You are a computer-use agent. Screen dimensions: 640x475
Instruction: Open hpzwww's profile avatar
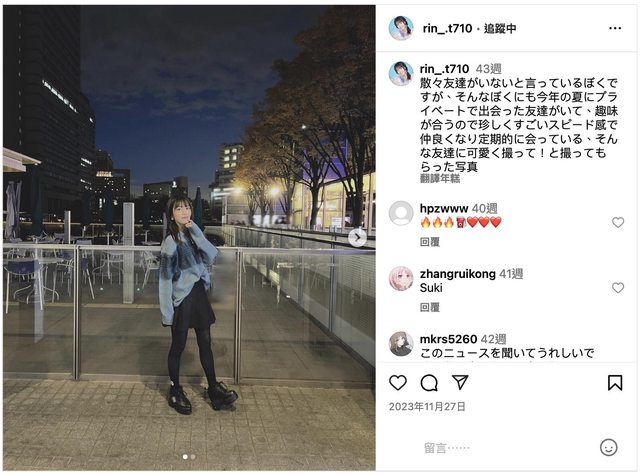tap(401, 213)
